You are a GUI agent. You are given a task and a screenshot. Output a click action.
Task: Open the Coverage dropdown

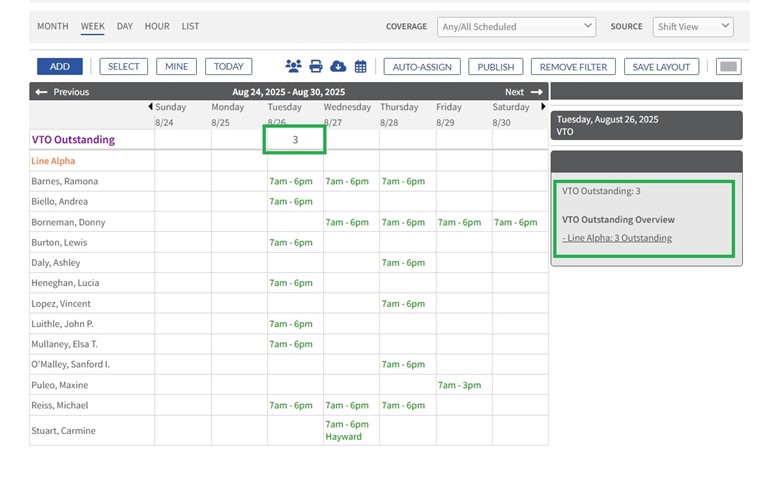516,27
